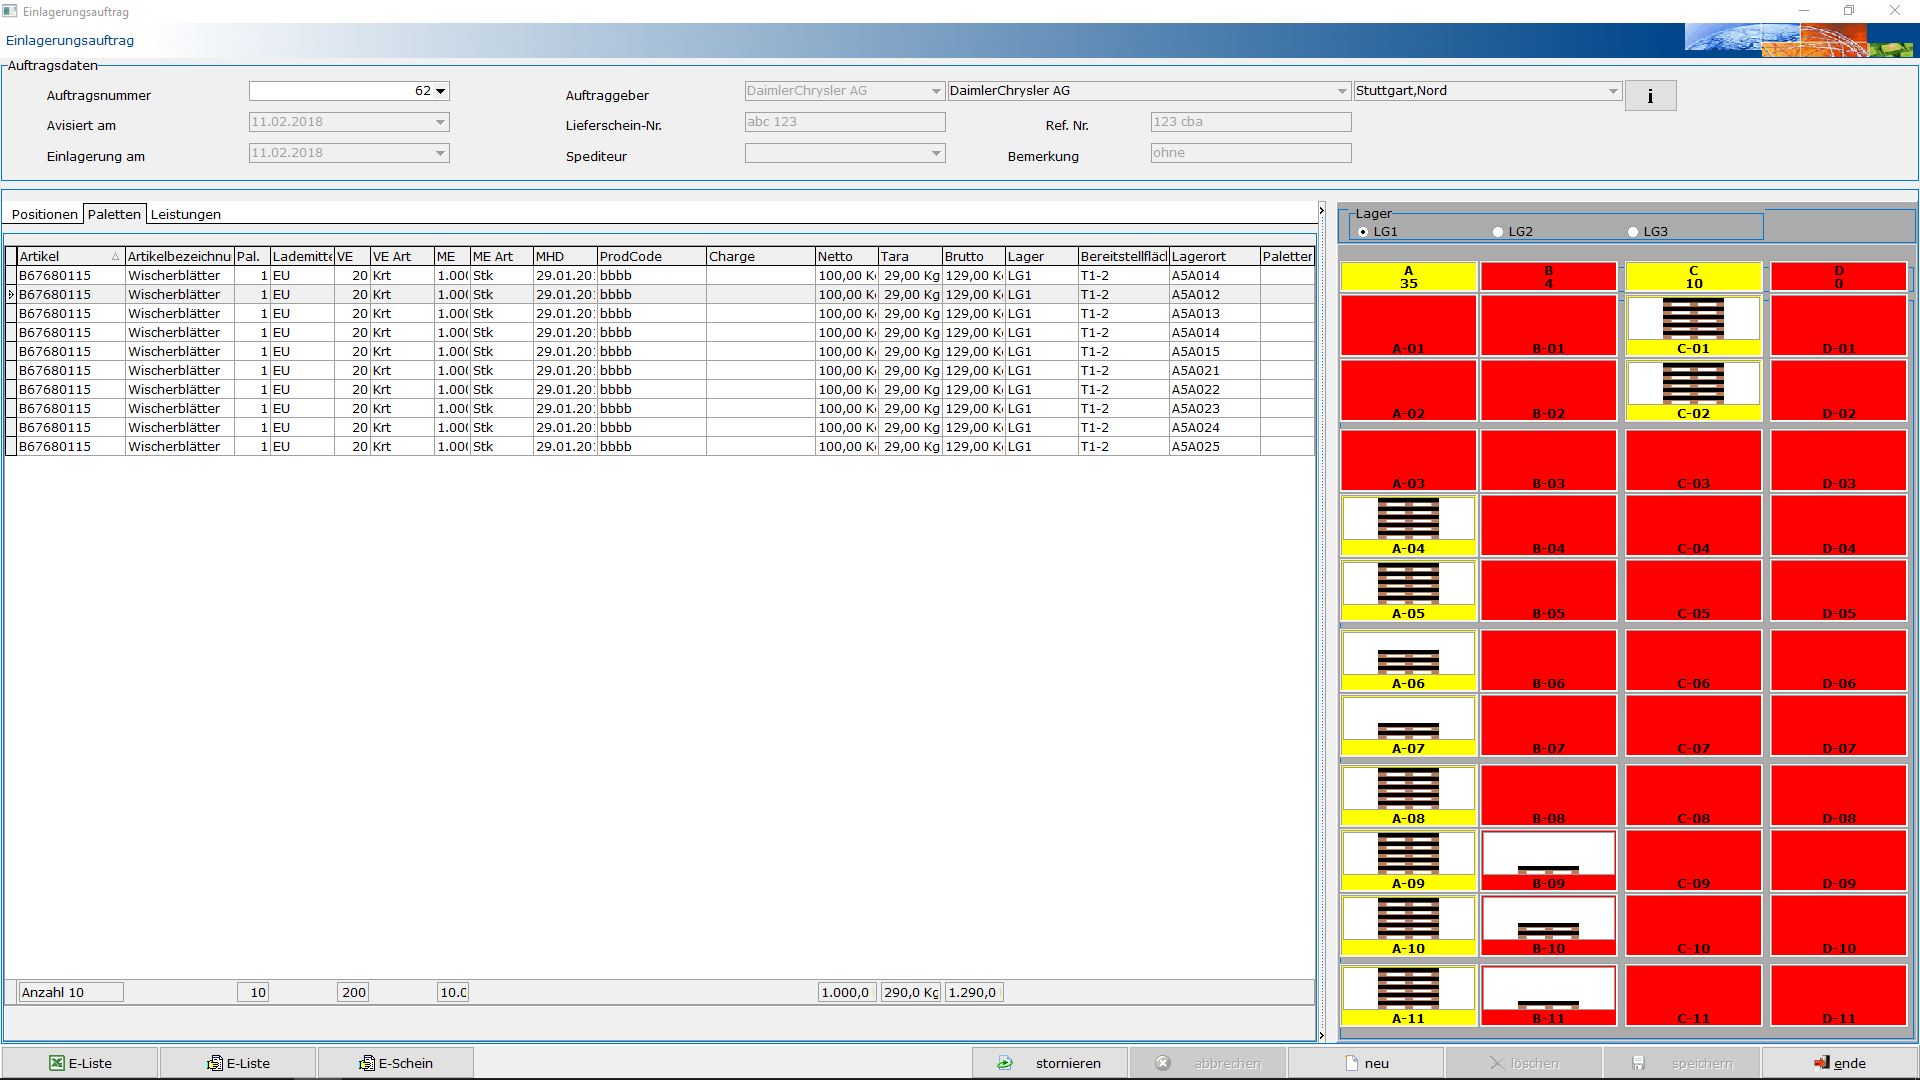Select pallet stack icon at C-01

(1693, 319)
